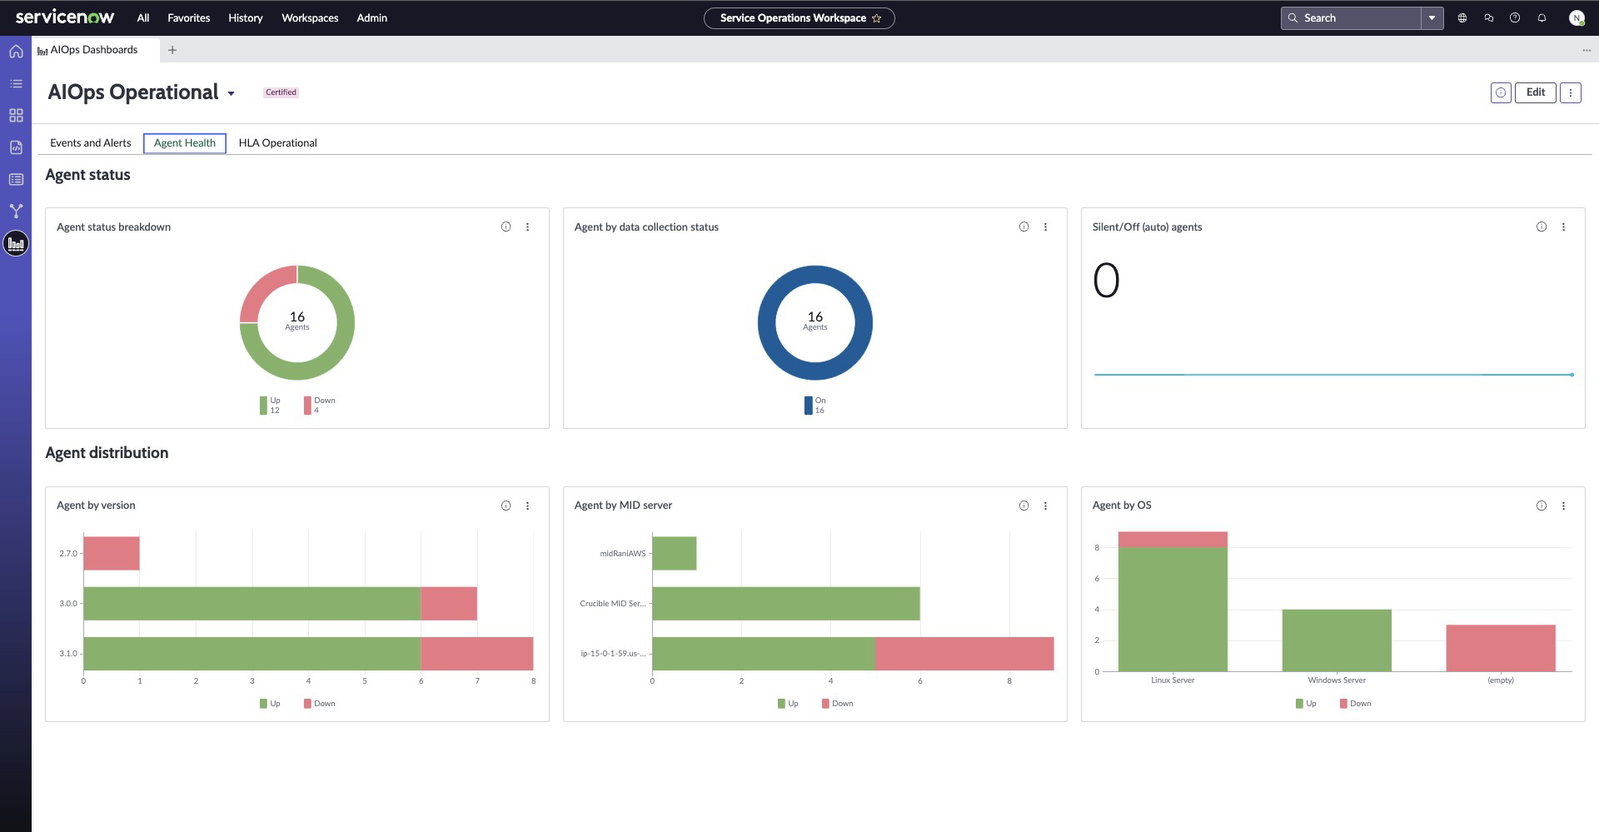1599x832 pixels.
Task: Toggle Down legend in Agent by OS
Action: tap(1355, 704)
